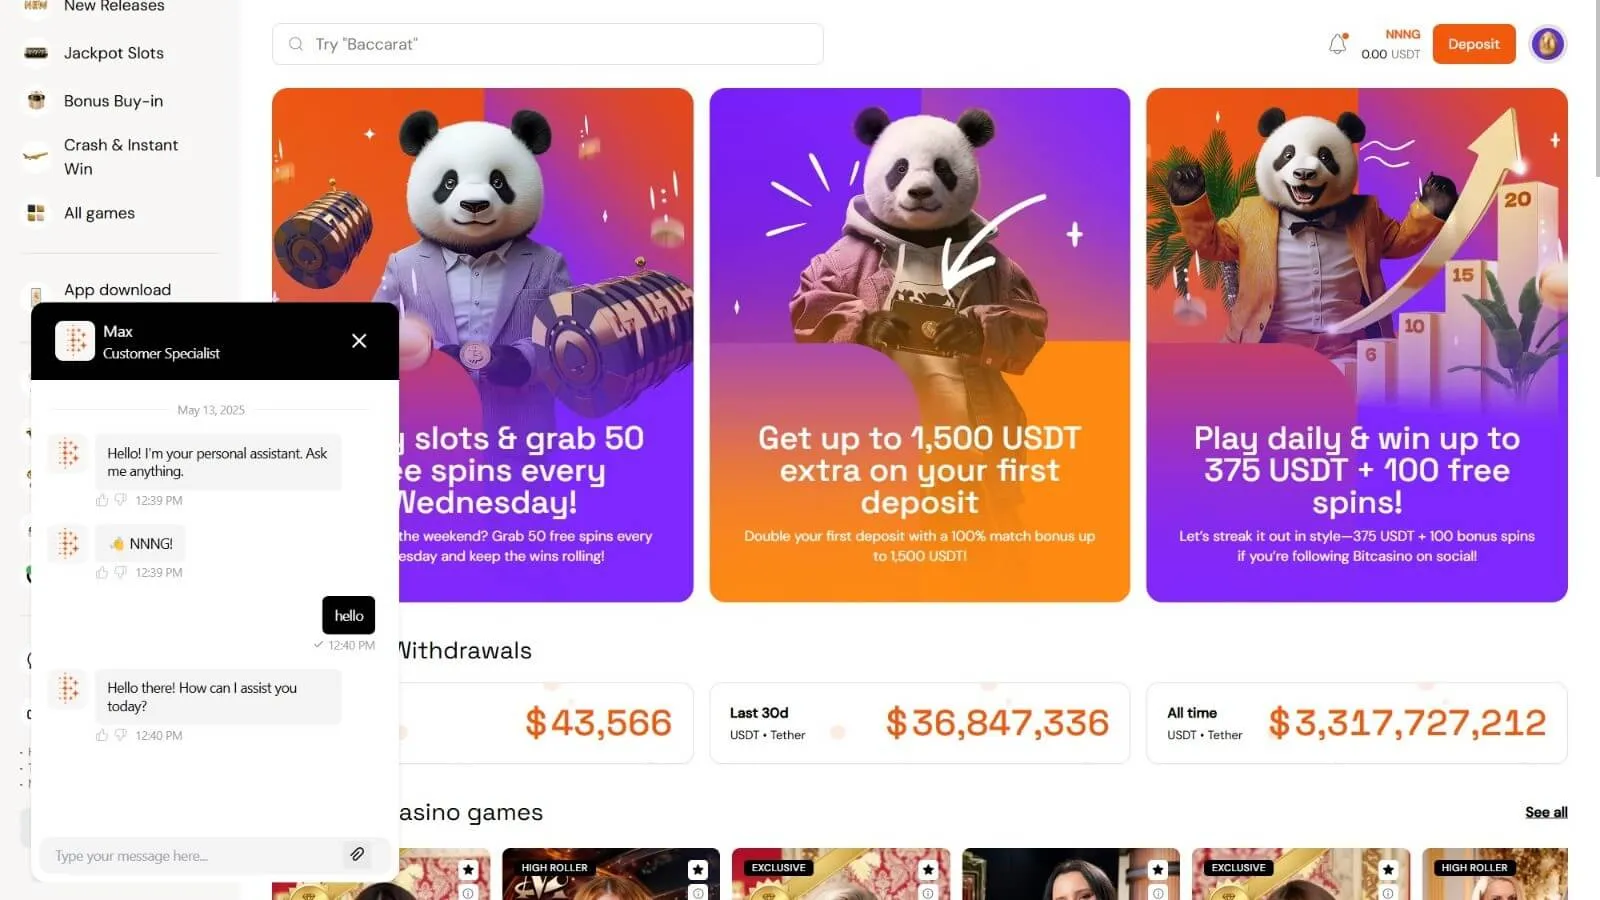Image resolution: width=1600 pixels, height=900 pixels.
Task: Open App download in sidebar
Action: 117,290
